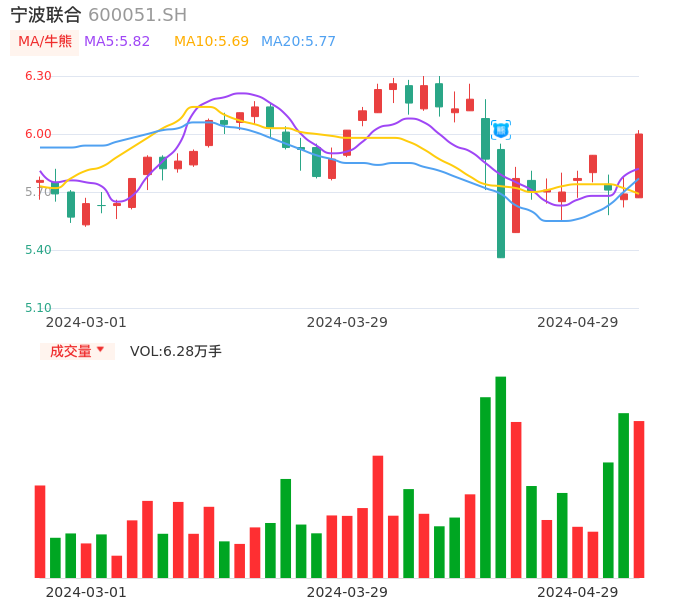
Task: Click the 5.40 price axis label
Action: click(38, 250)
